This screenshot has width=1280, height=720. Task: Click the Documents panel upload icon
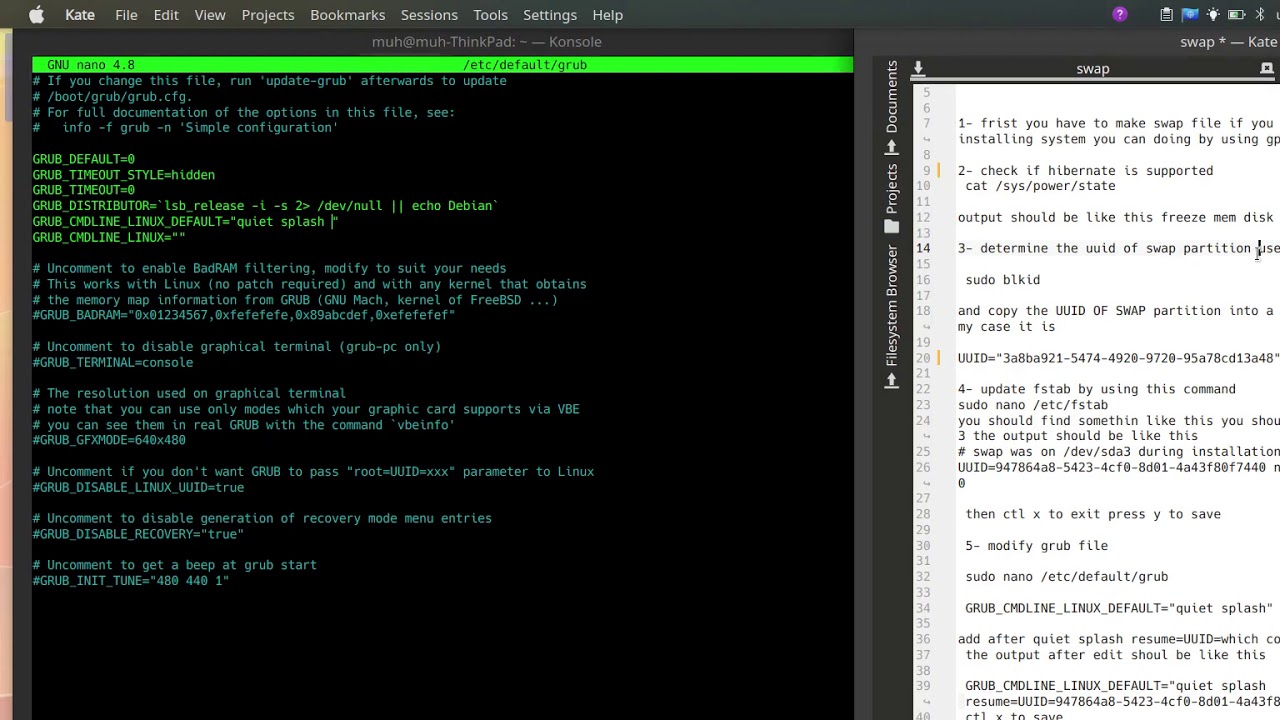pos(891,148)
